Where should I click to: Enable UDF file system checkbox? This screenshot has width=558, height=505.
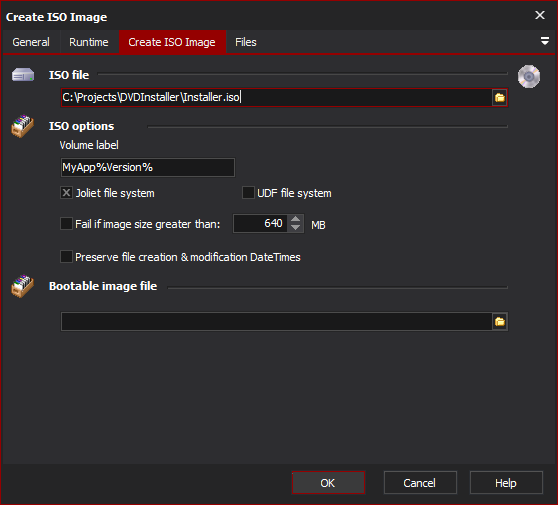[248, 193]
